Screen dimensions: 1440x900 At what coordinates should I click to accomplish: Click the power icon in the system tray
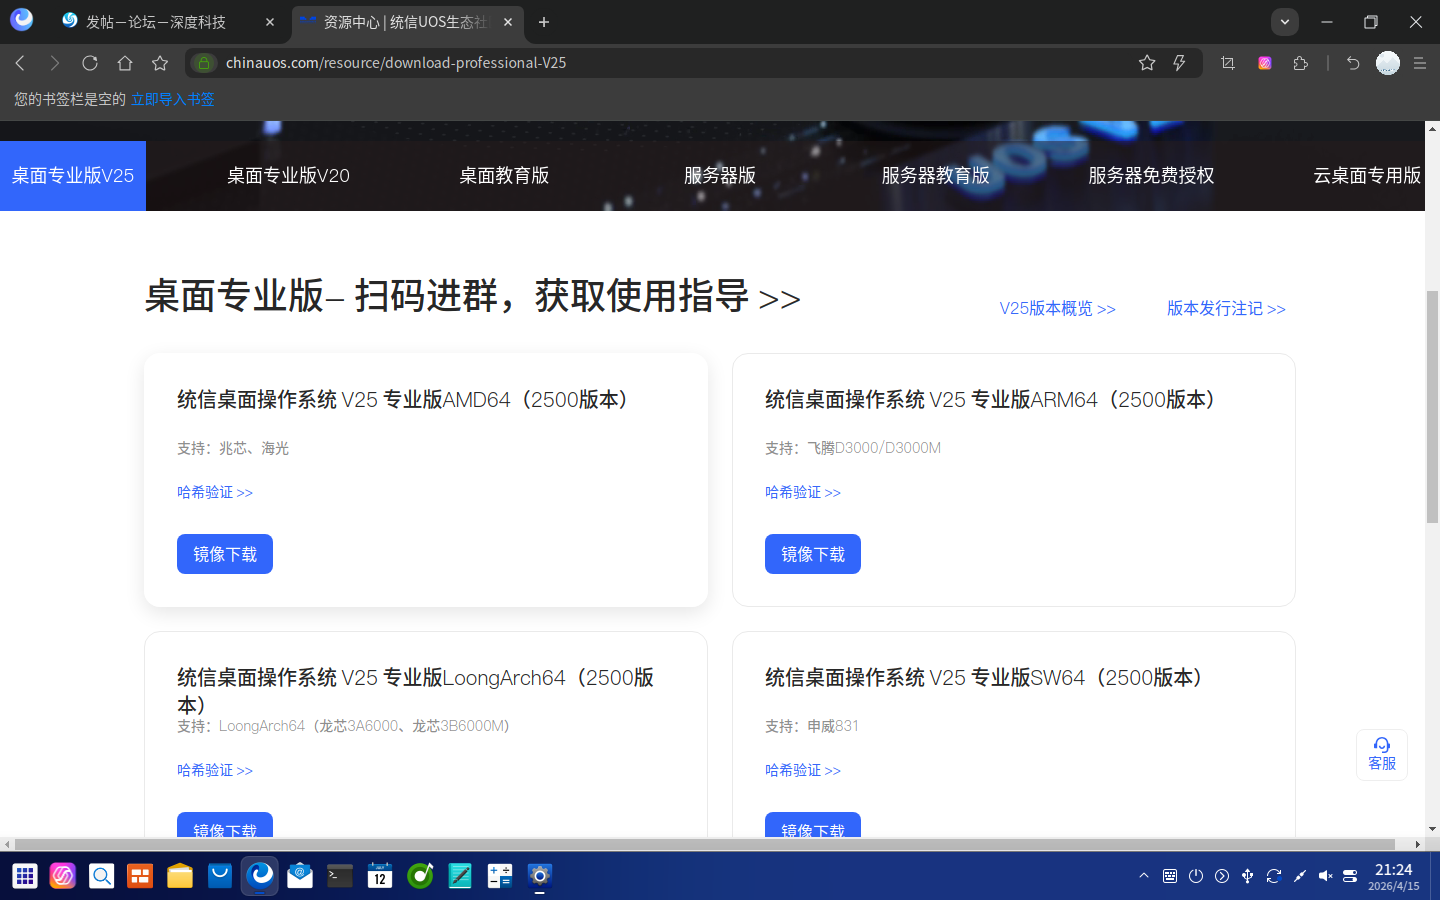[x=1196, y=876]
